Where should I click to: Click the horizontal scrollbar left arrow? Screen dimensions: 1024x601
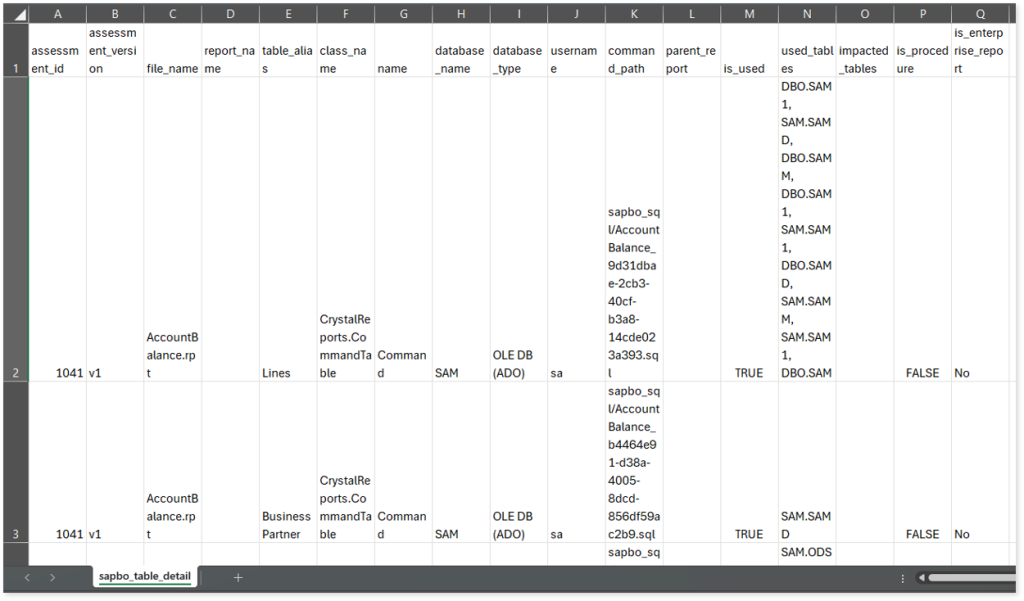tap(921, 577)
